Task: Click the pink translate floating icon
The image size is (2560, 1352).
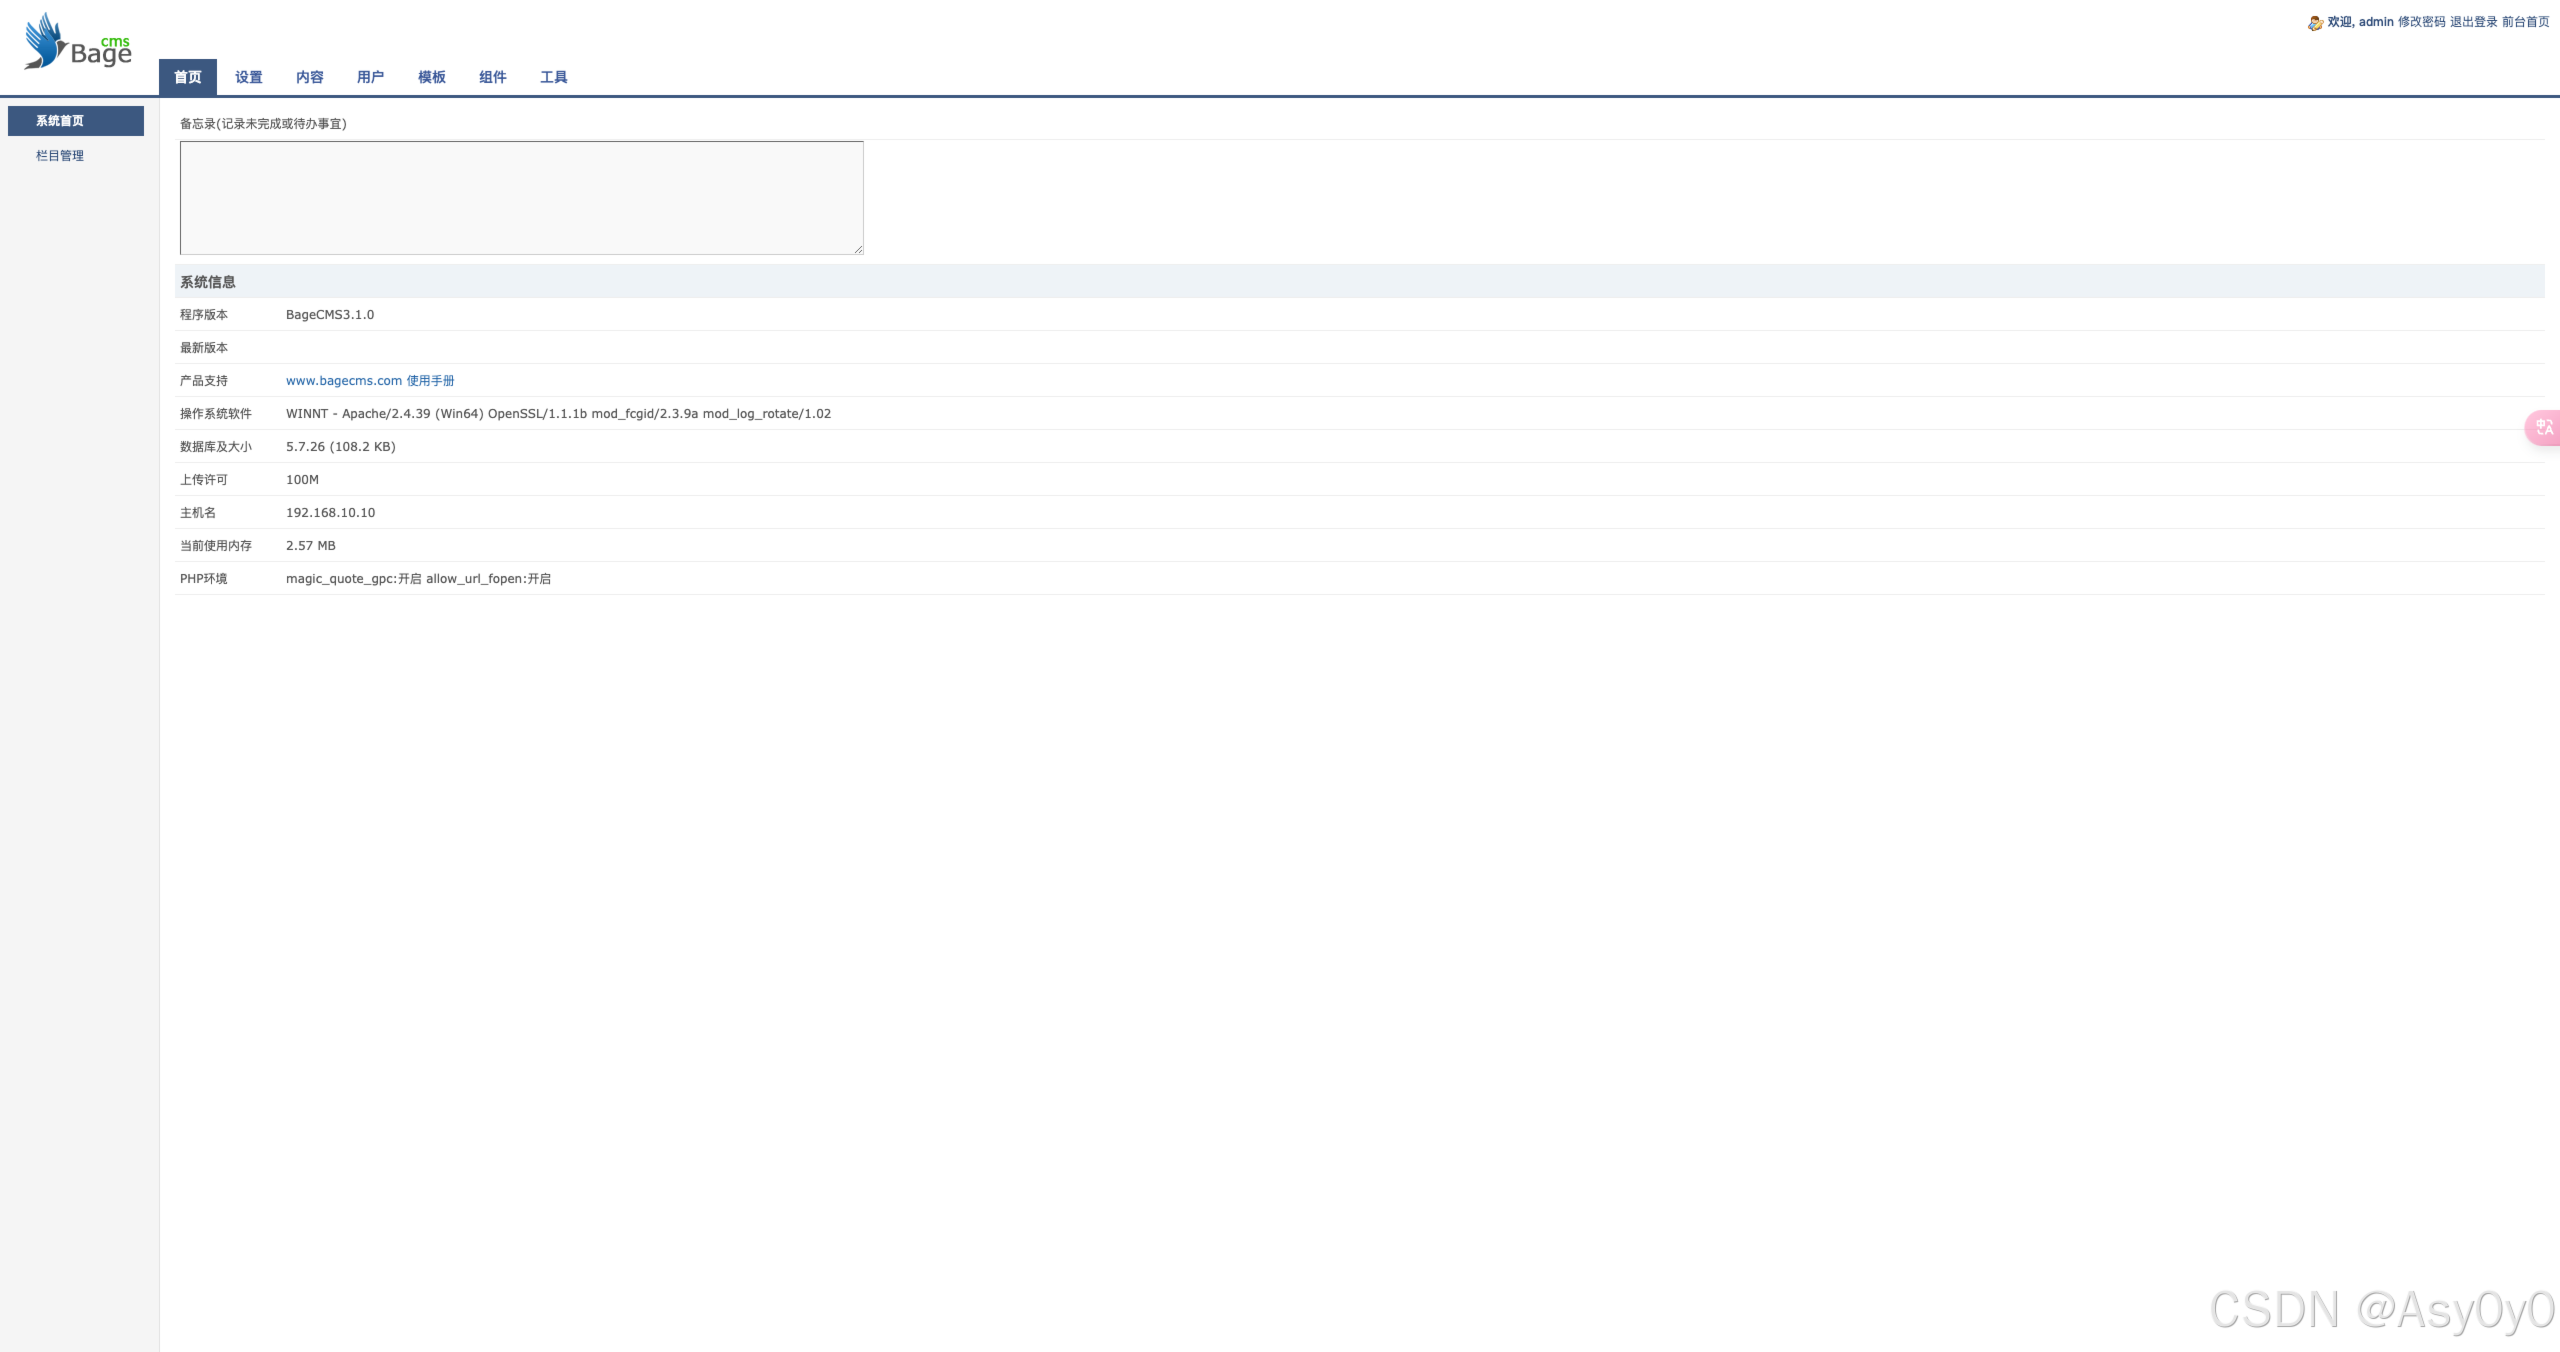Action: tap(2544, 428)
